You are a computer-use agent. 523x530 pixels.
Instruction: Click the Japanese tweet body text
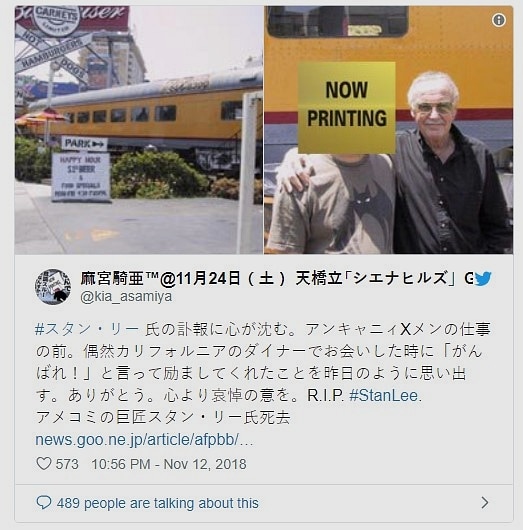(x=263, y=362)
